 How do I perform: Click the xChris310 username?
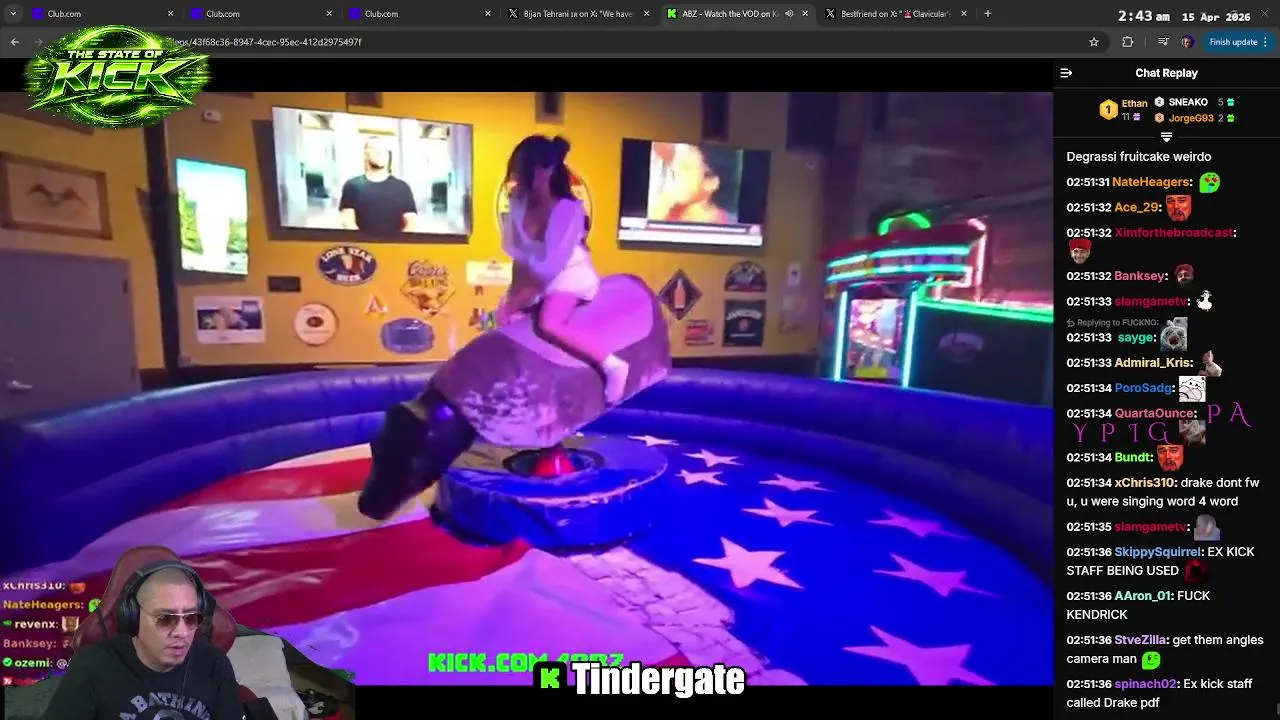tap(1144, 483)
